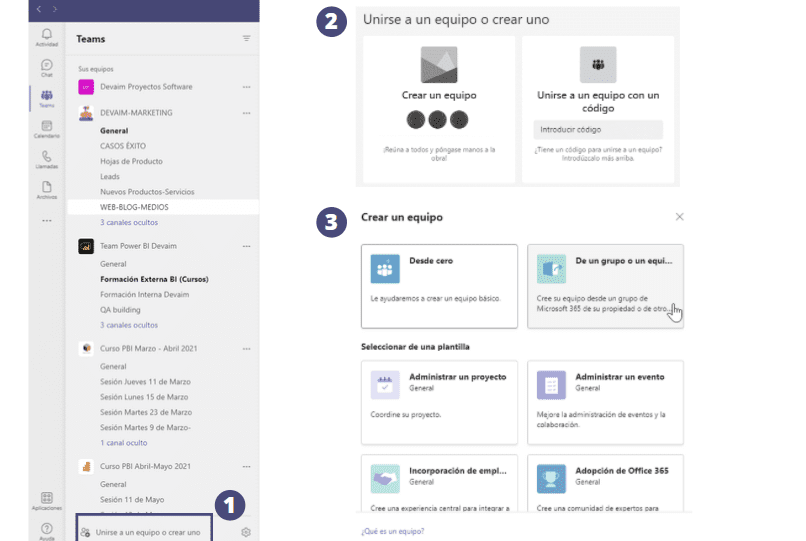Click the Administrar un proyecto template icon
The width and height of the screenshot is (806, 541).
[x=385, y=385]
